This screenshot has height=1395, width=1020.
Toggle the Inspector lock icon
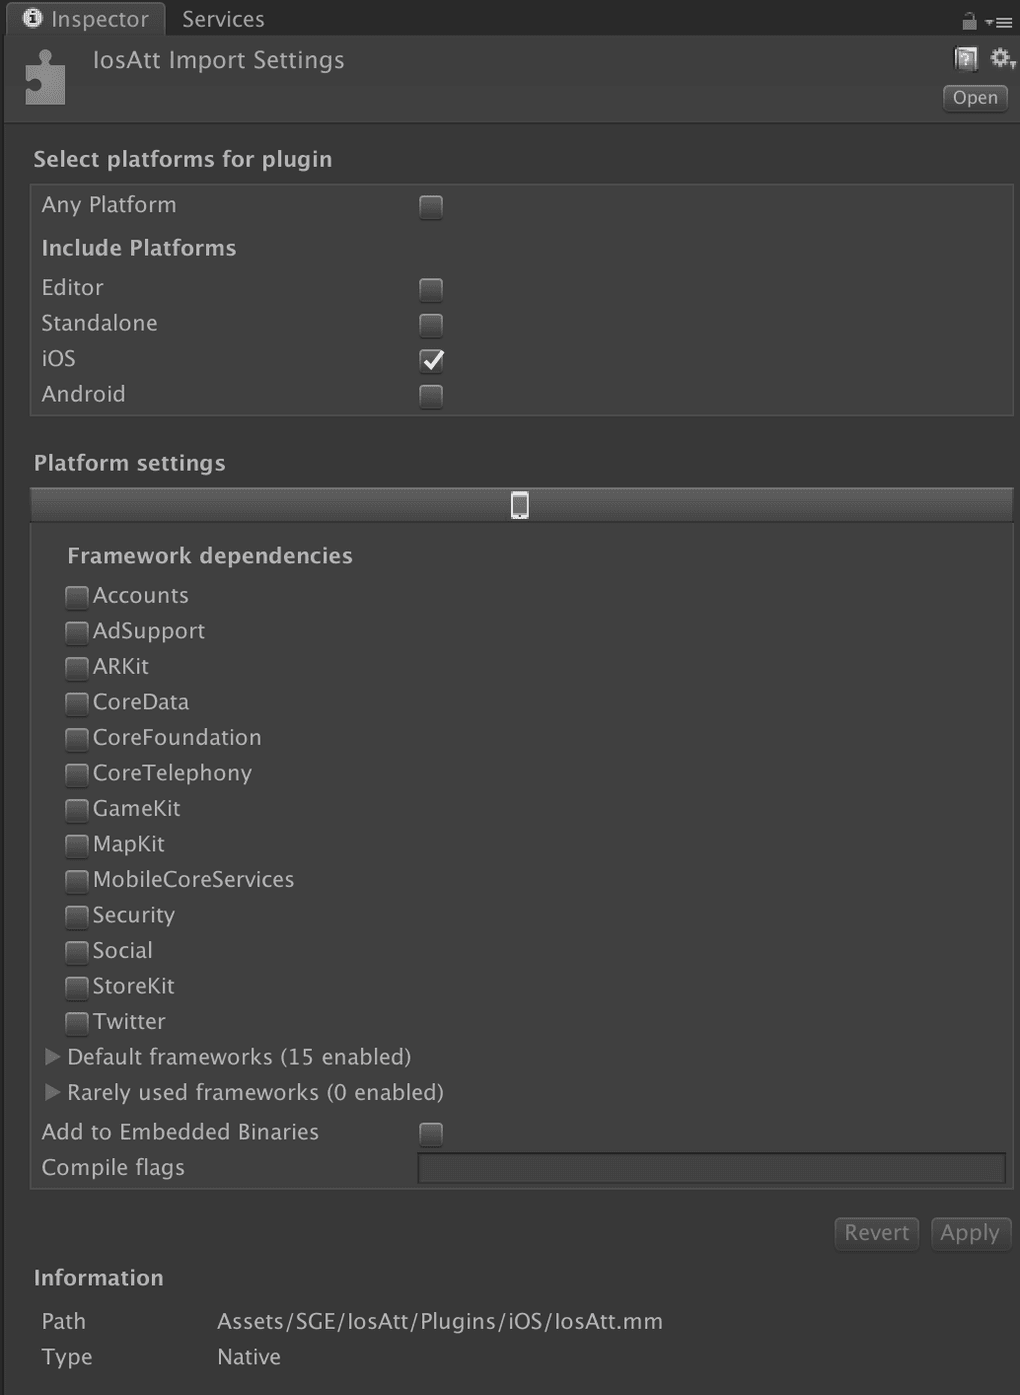(969, 20)
